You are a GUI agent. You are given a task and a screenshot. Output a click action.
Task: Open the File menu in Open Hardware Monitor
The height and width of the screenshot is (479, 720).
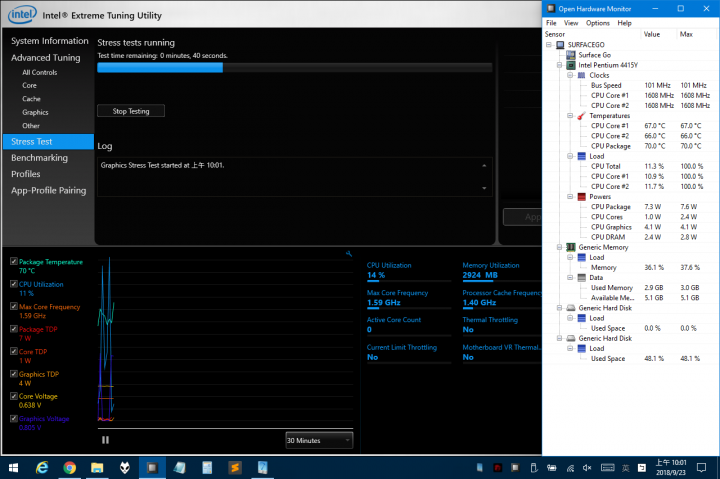(x=551, y=23)
